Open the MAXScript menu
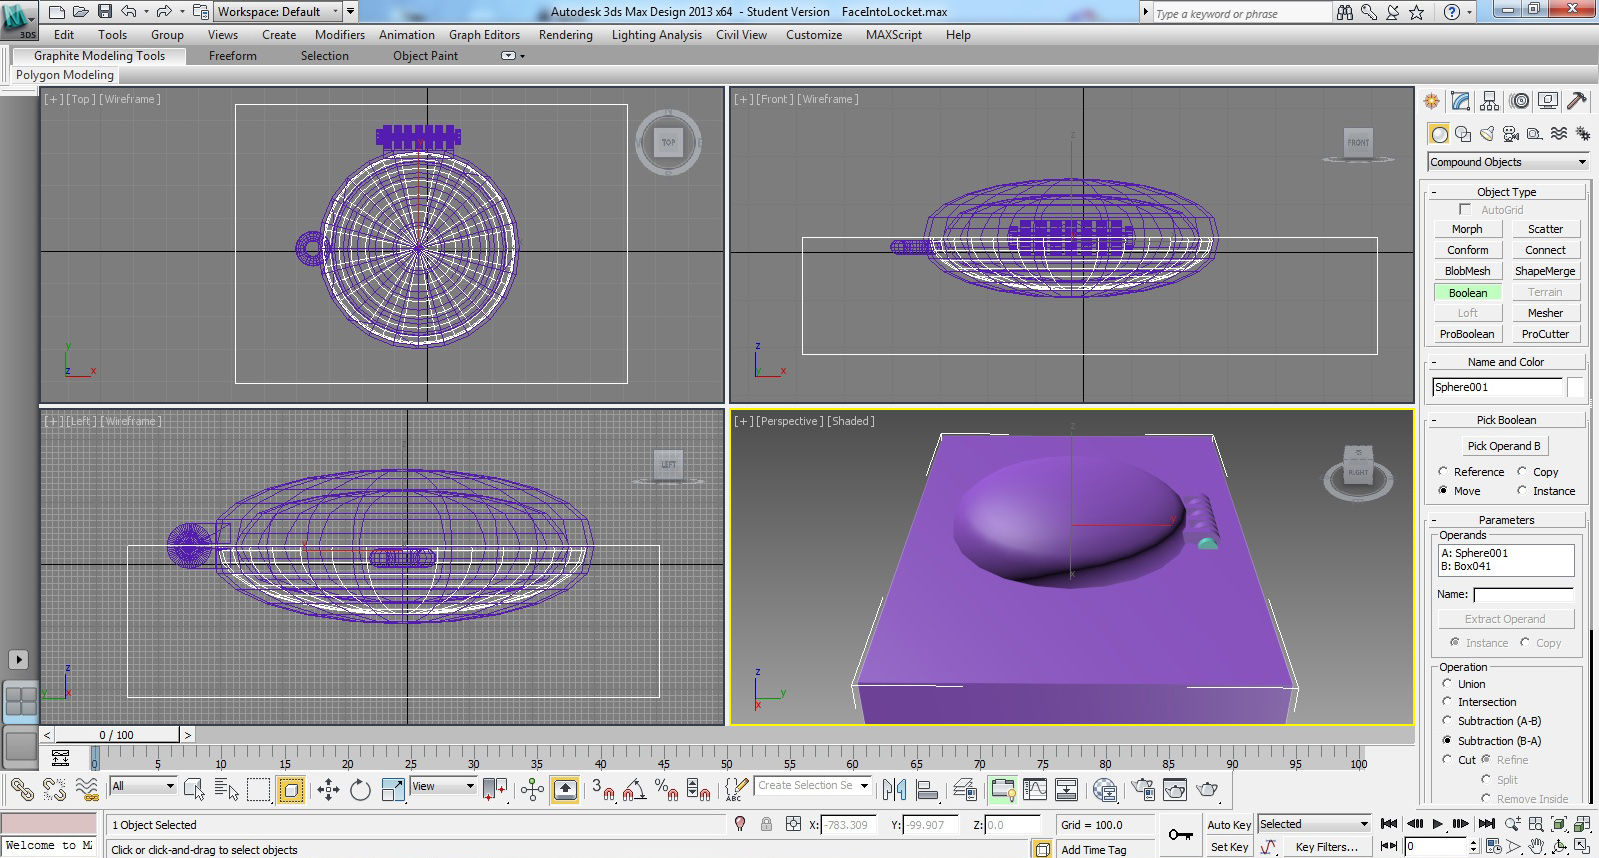 [x=894, y=35]
